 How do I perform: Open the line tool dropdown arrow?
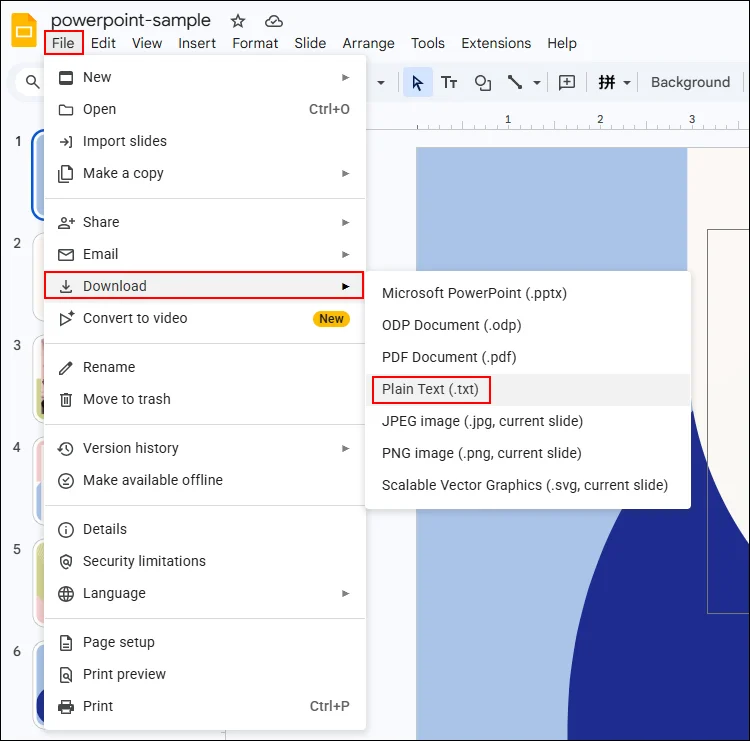(537, 83)
